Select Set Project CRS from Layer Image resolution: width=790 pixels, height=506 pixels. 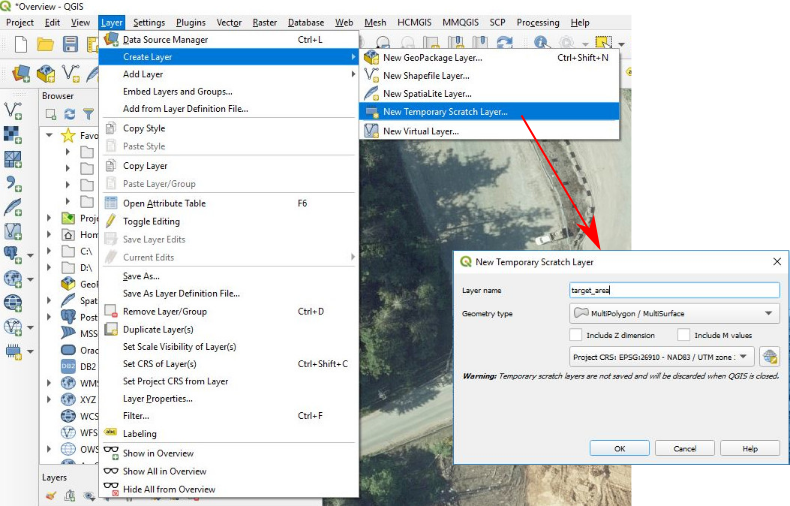[229, 382]
